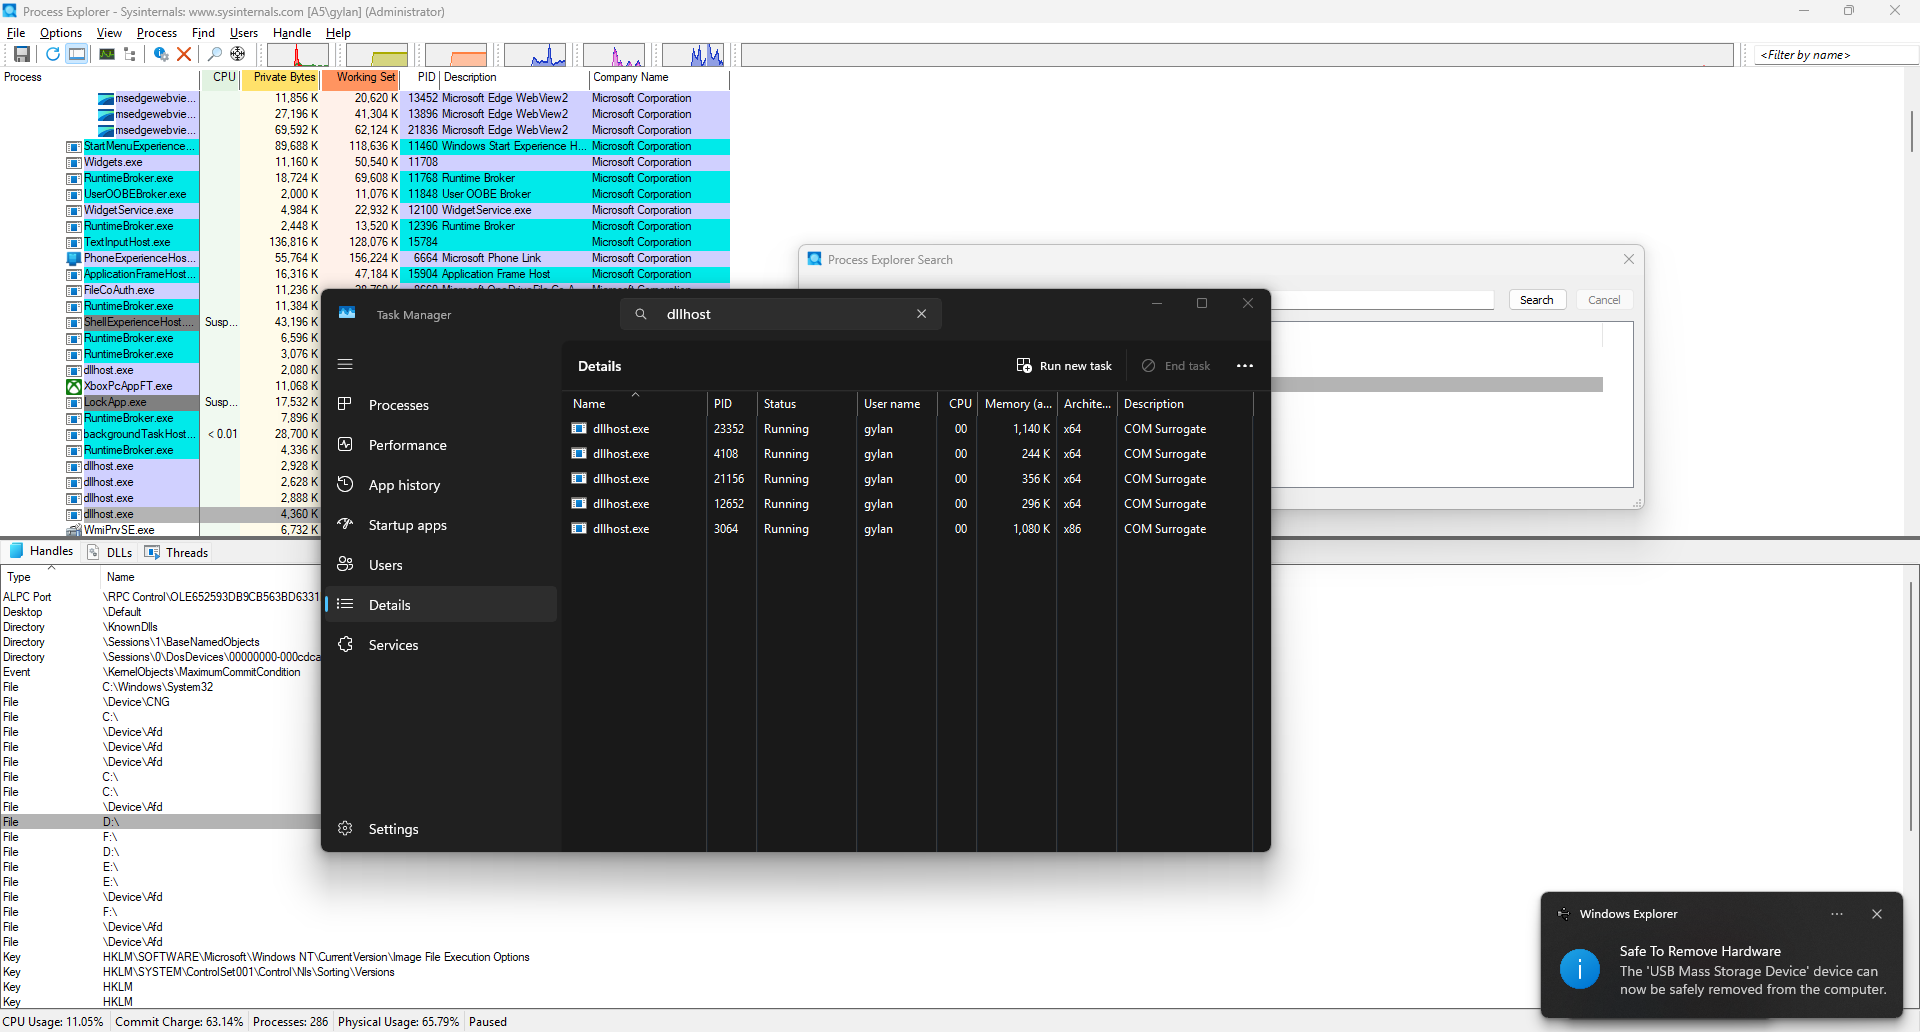The height and width of the screenshot is (1032, 1920).
Task: Click the Refresh Now toolbar icon
Action: point(52,54)
